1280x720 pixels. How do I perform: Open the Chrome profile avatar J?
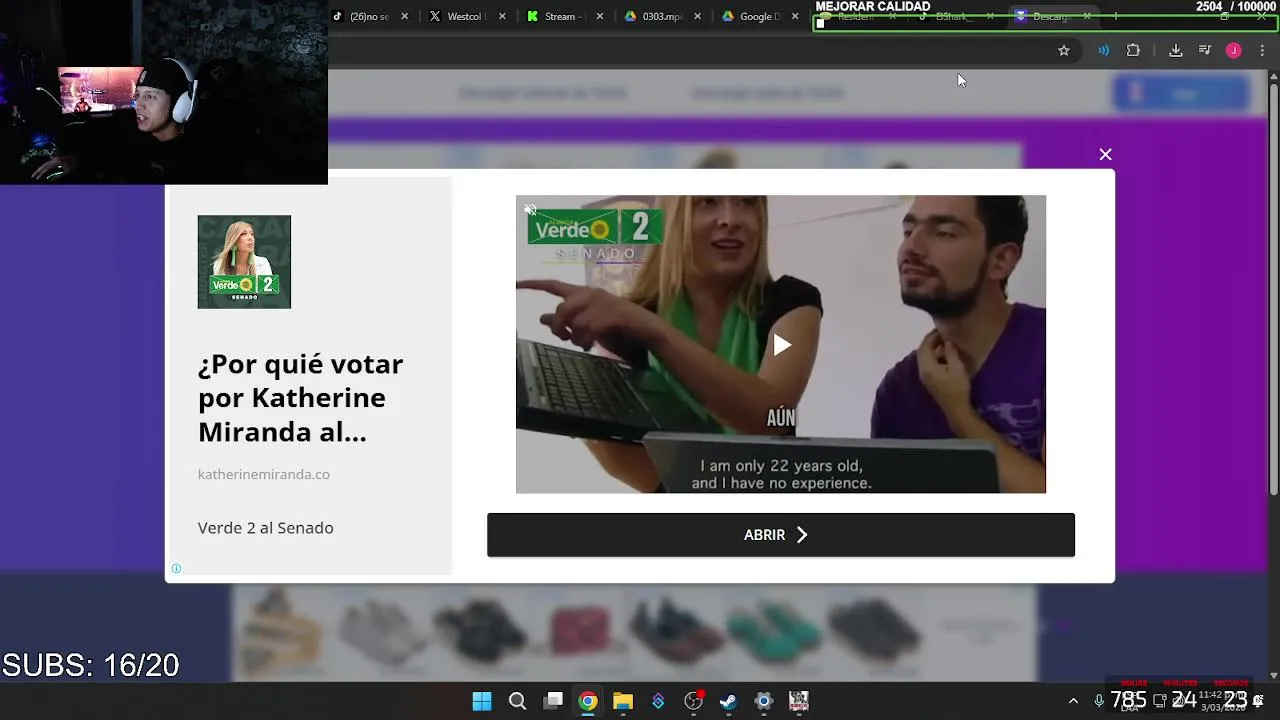point(1234,50)
